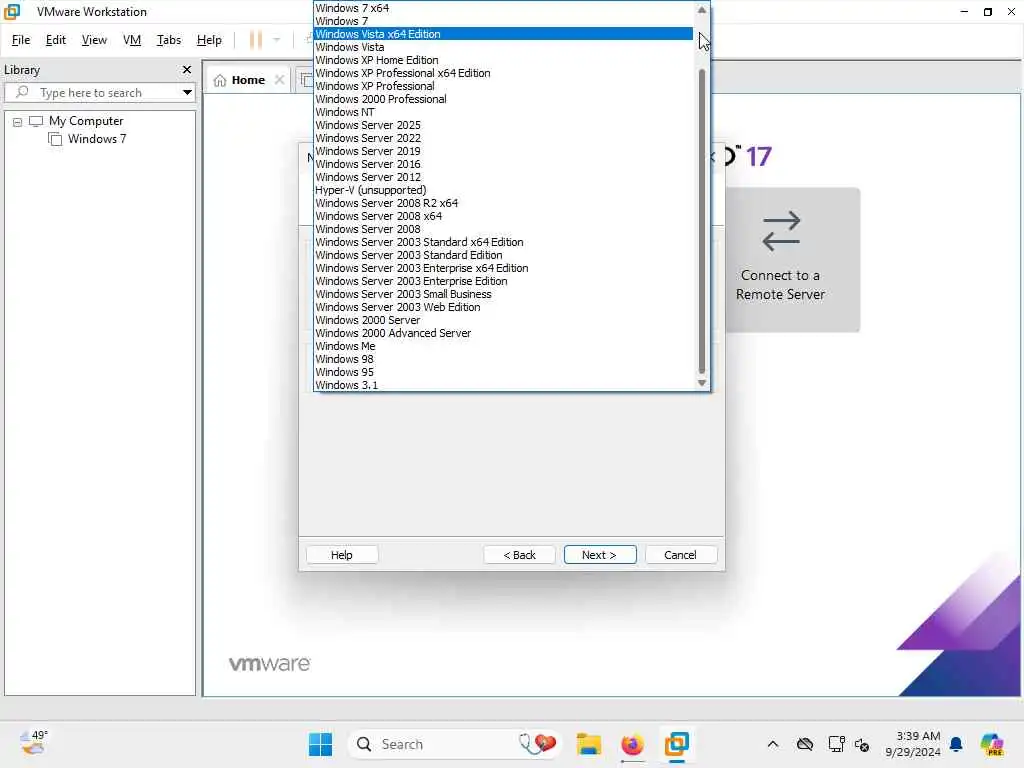Open Copilot preview icon in taskbar
1024x768 pixels.
[x=992, y=744]
